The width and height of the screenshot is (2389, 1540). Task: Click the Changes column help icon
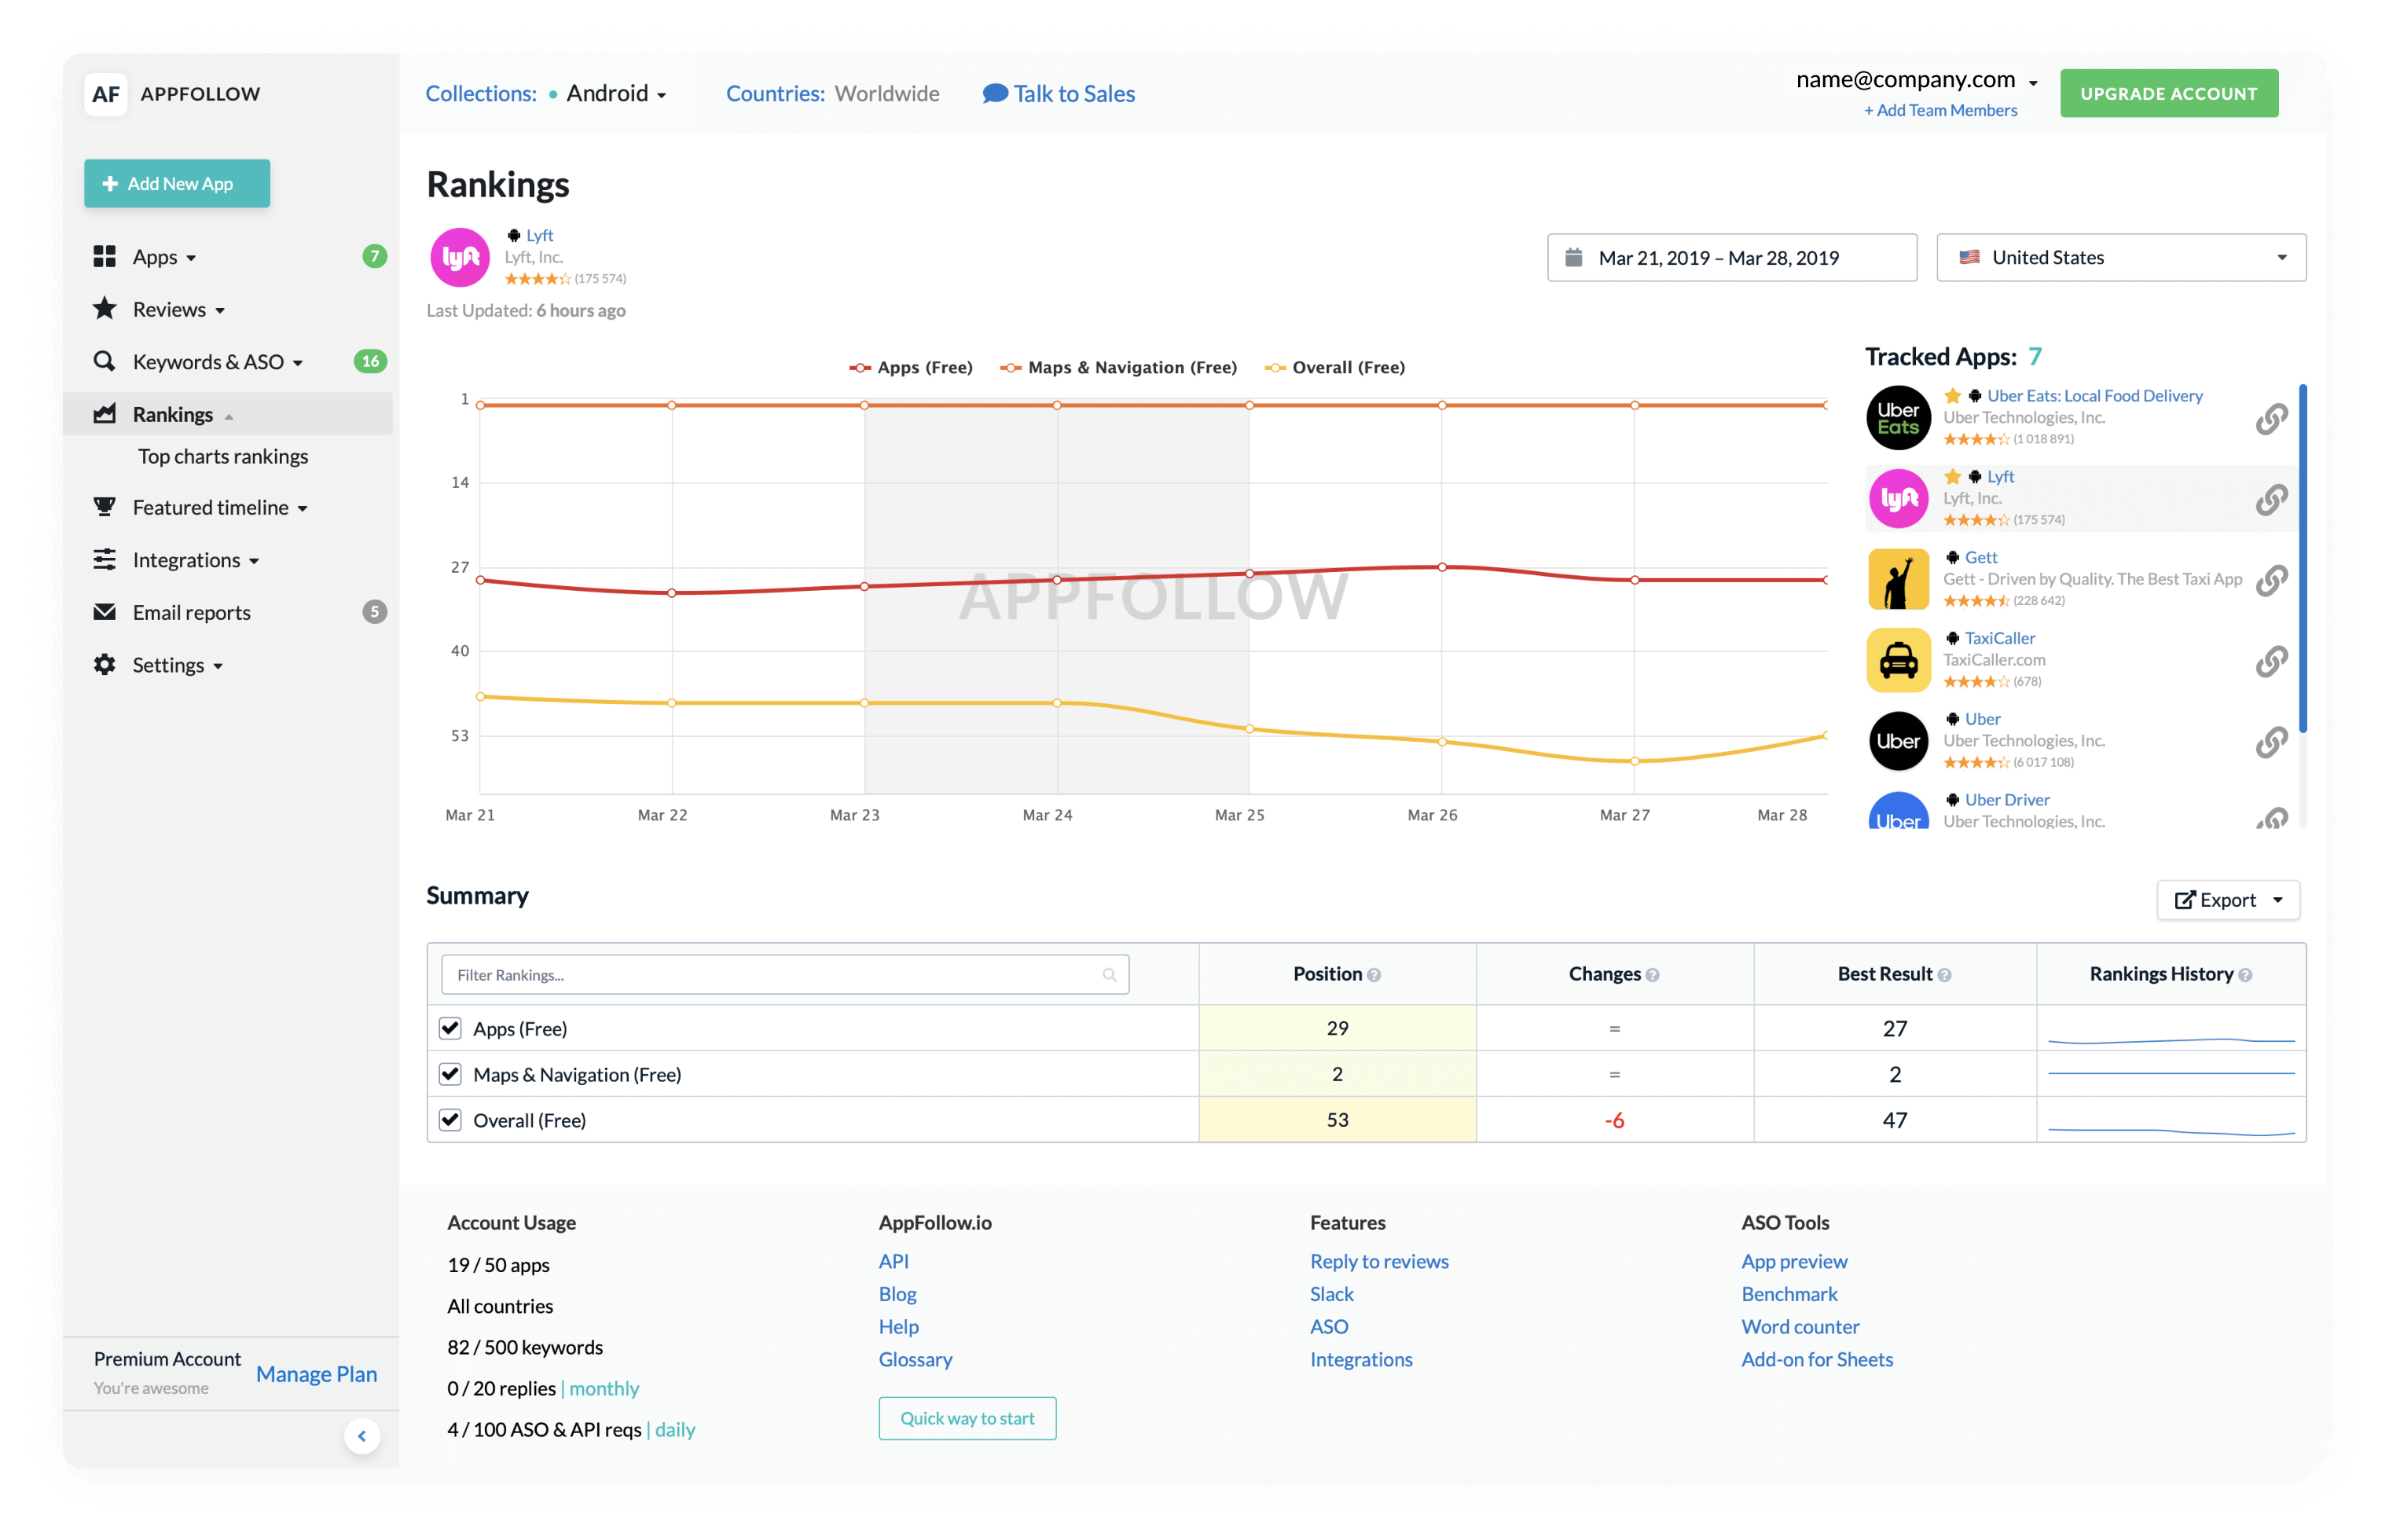pyautogui.click(x=1652, y=976)
